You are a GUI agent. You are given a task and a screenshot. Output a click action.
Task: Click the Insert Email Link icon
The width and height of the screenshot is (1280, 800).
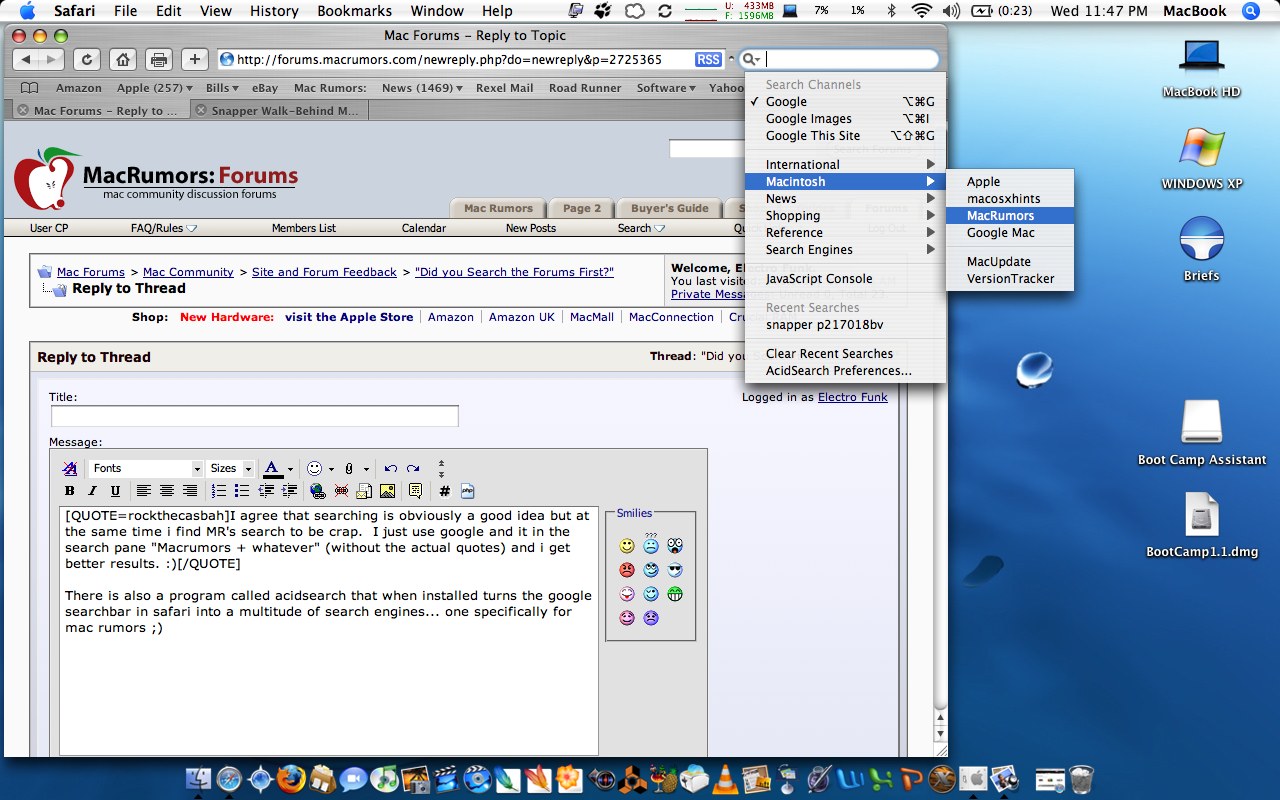[364, 491]
